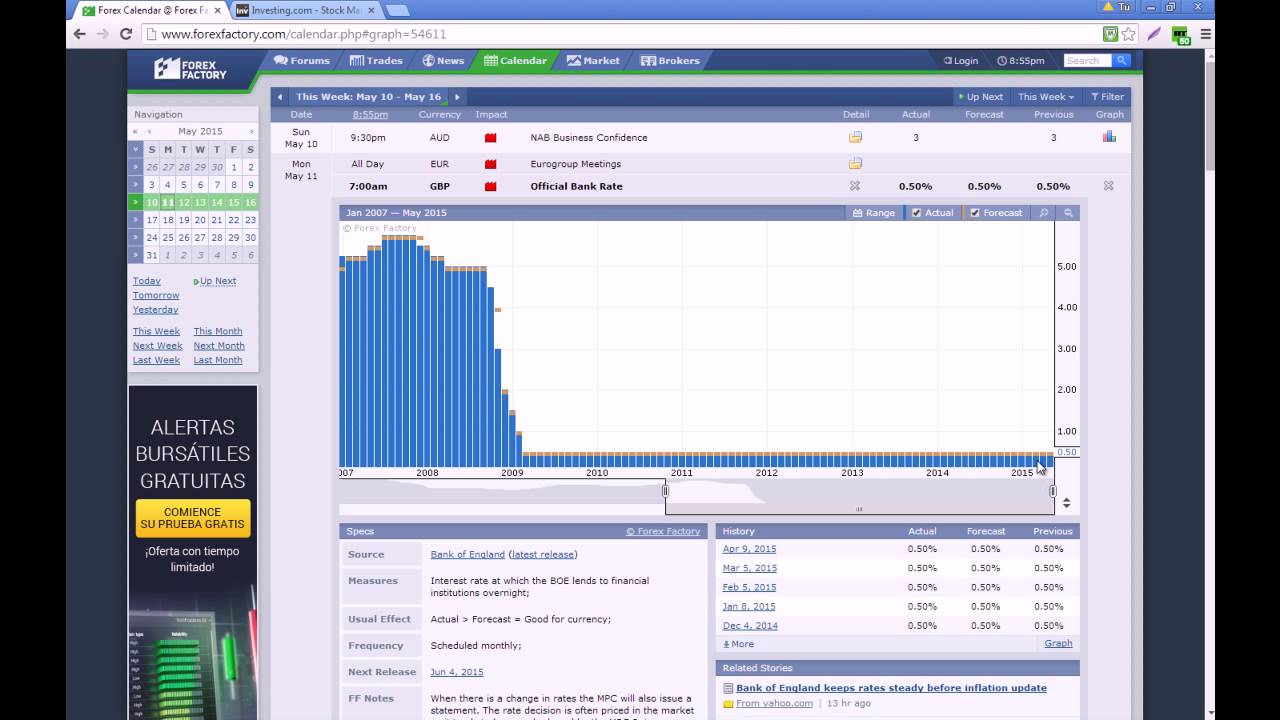Toggle the Actual series checkbox

click(915, 212)
